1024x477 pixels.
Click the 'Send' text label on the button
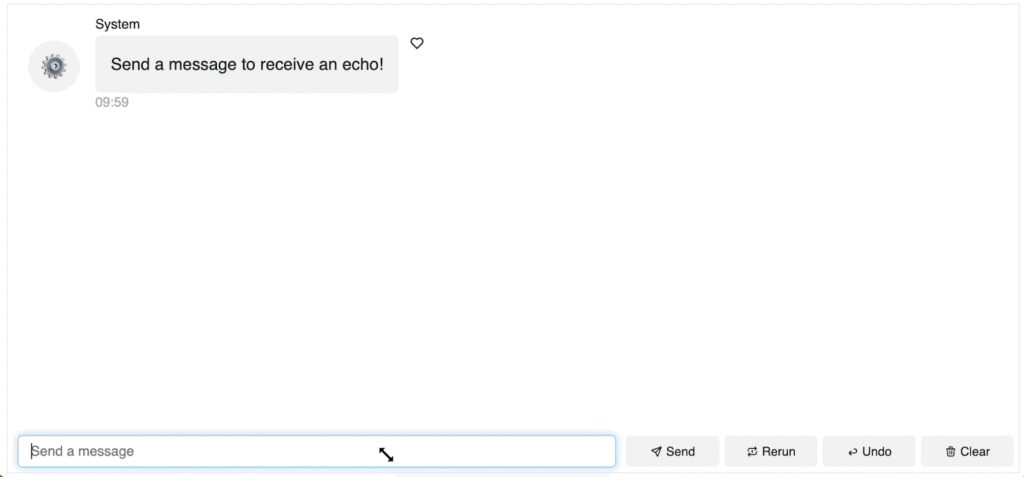[x=680, y=452]
